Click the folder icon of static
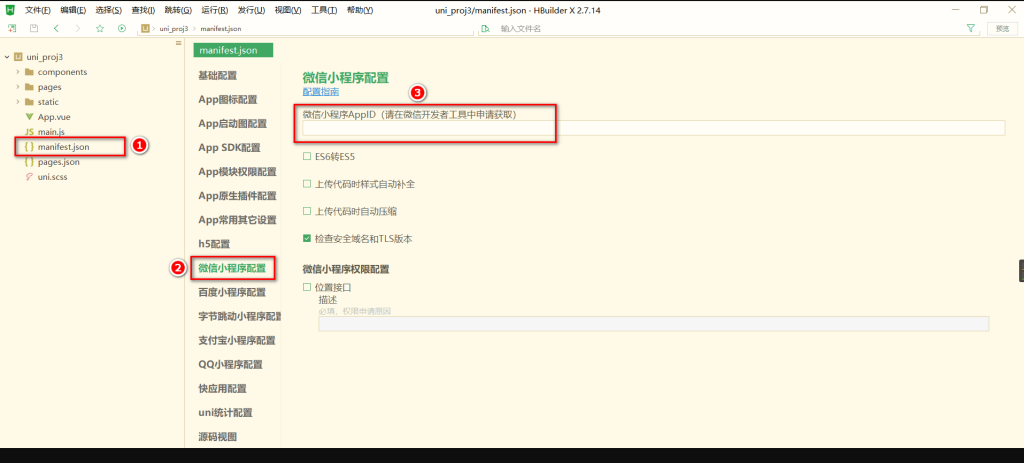 (x=29, y=102)
